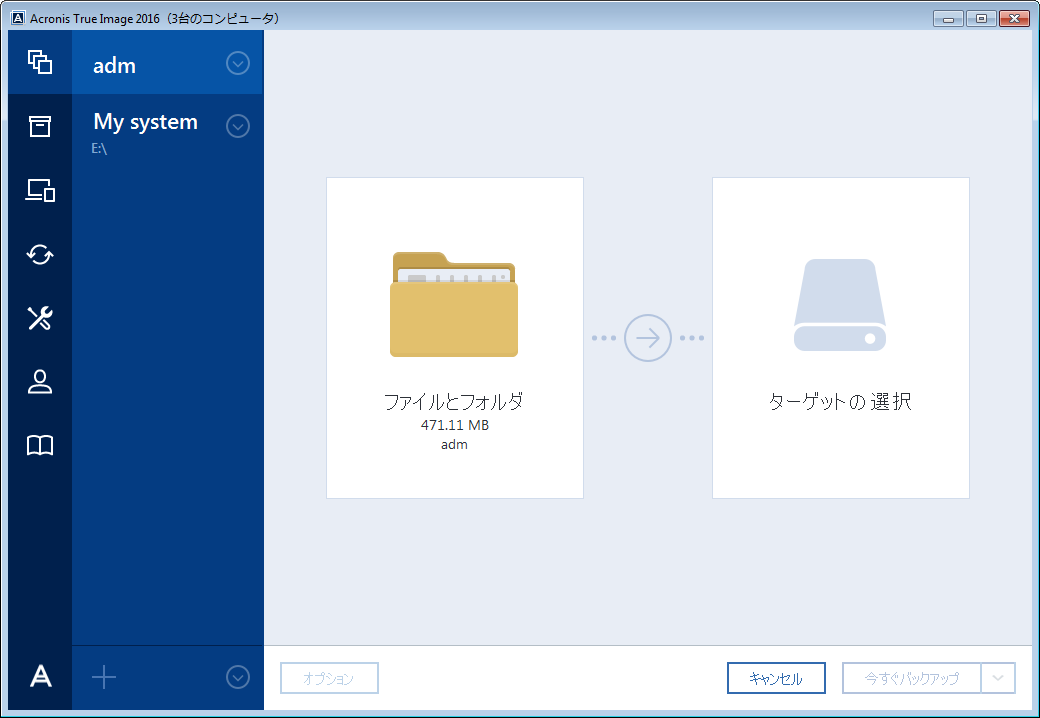Click the Acronis A logo icon

(40, 677)
